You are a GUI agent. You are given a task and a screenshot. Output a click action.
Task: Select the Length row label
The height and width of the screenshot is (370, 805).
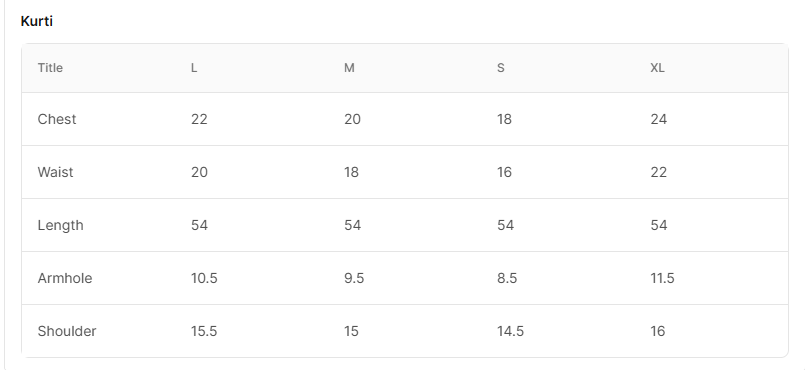click(x=61, y=225)
